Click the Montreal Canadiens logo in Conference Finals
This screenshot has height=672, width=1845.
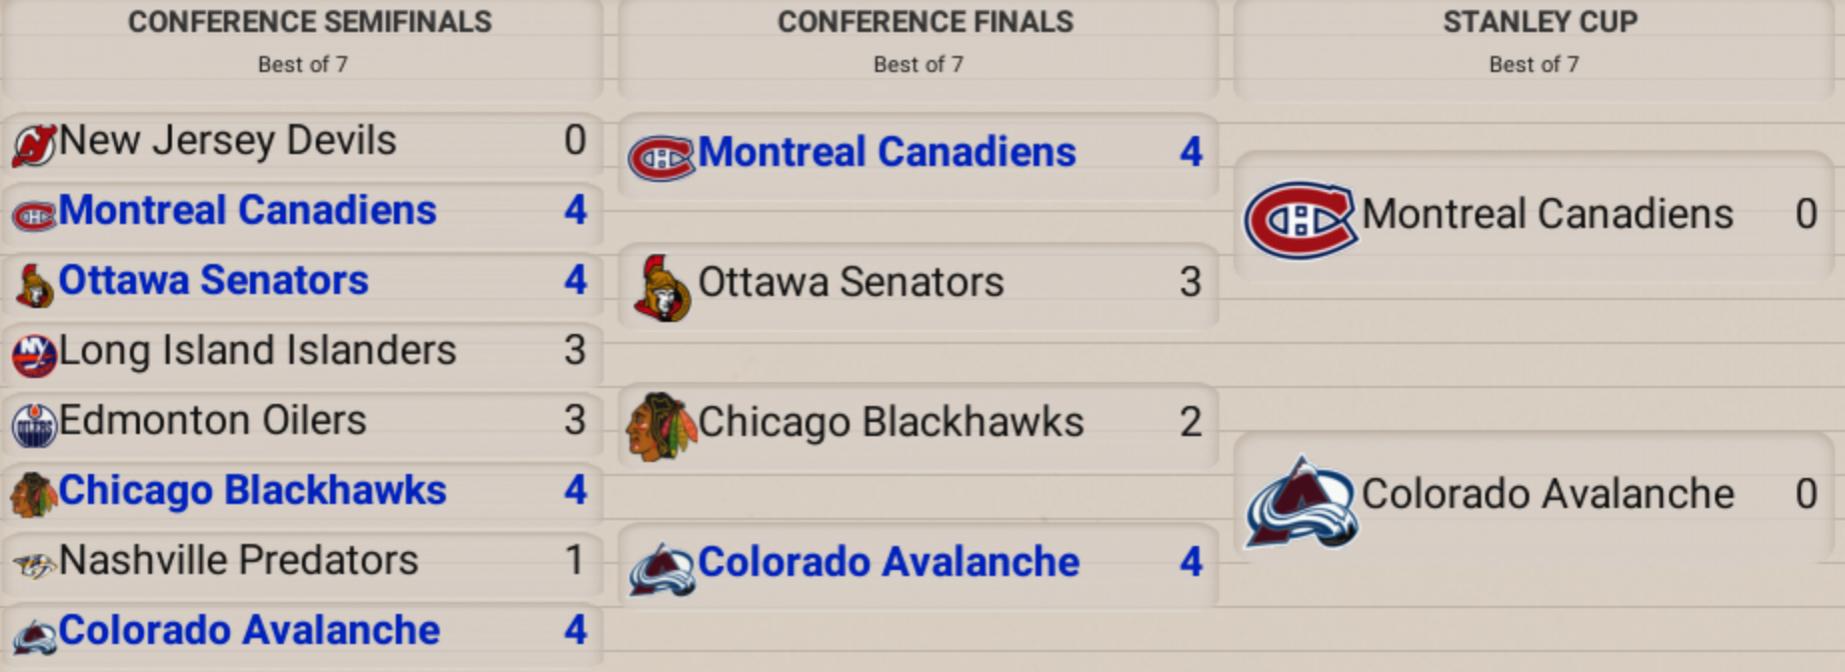pos(660,158)
